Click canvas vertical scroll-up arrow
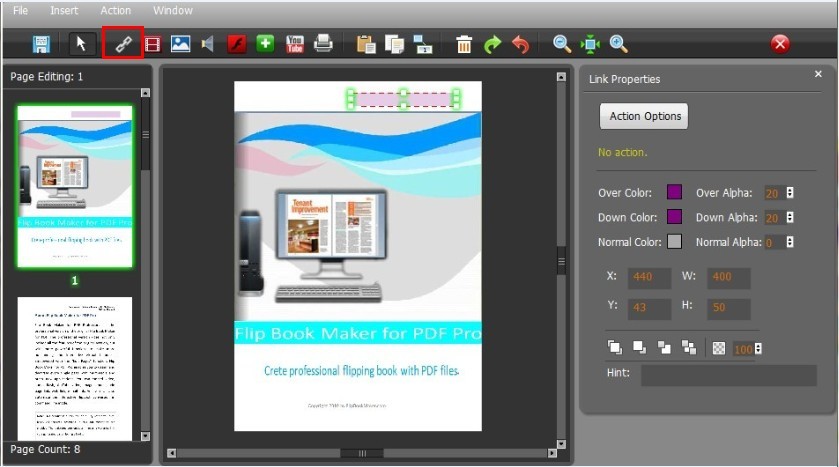This screenshot has width=839, height=467. (561, 77)
